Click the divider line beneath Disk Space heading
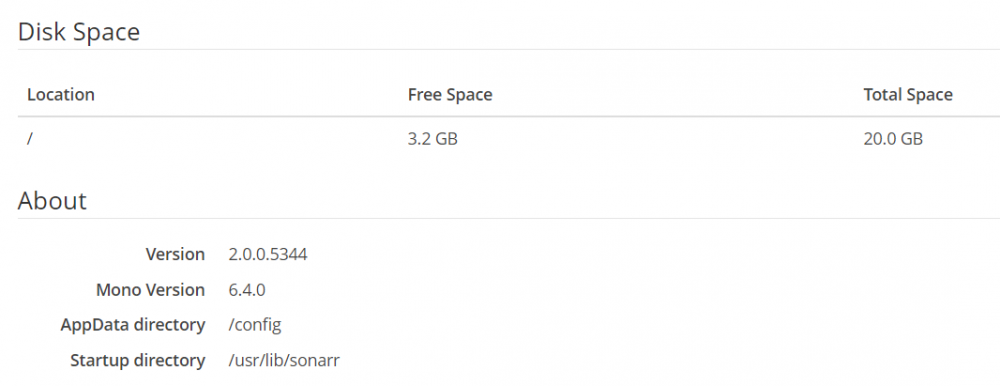1000x386 pixels. (x=509, y=49)
